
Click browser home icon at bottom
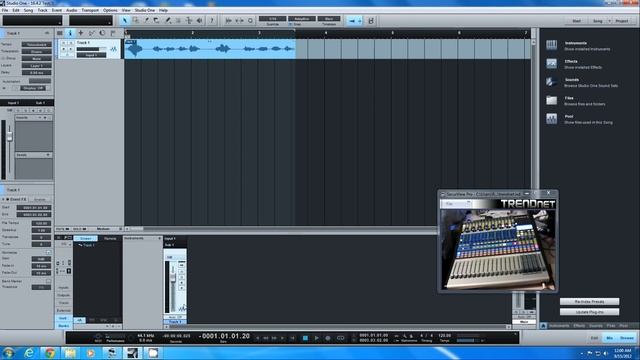point(543,326)
